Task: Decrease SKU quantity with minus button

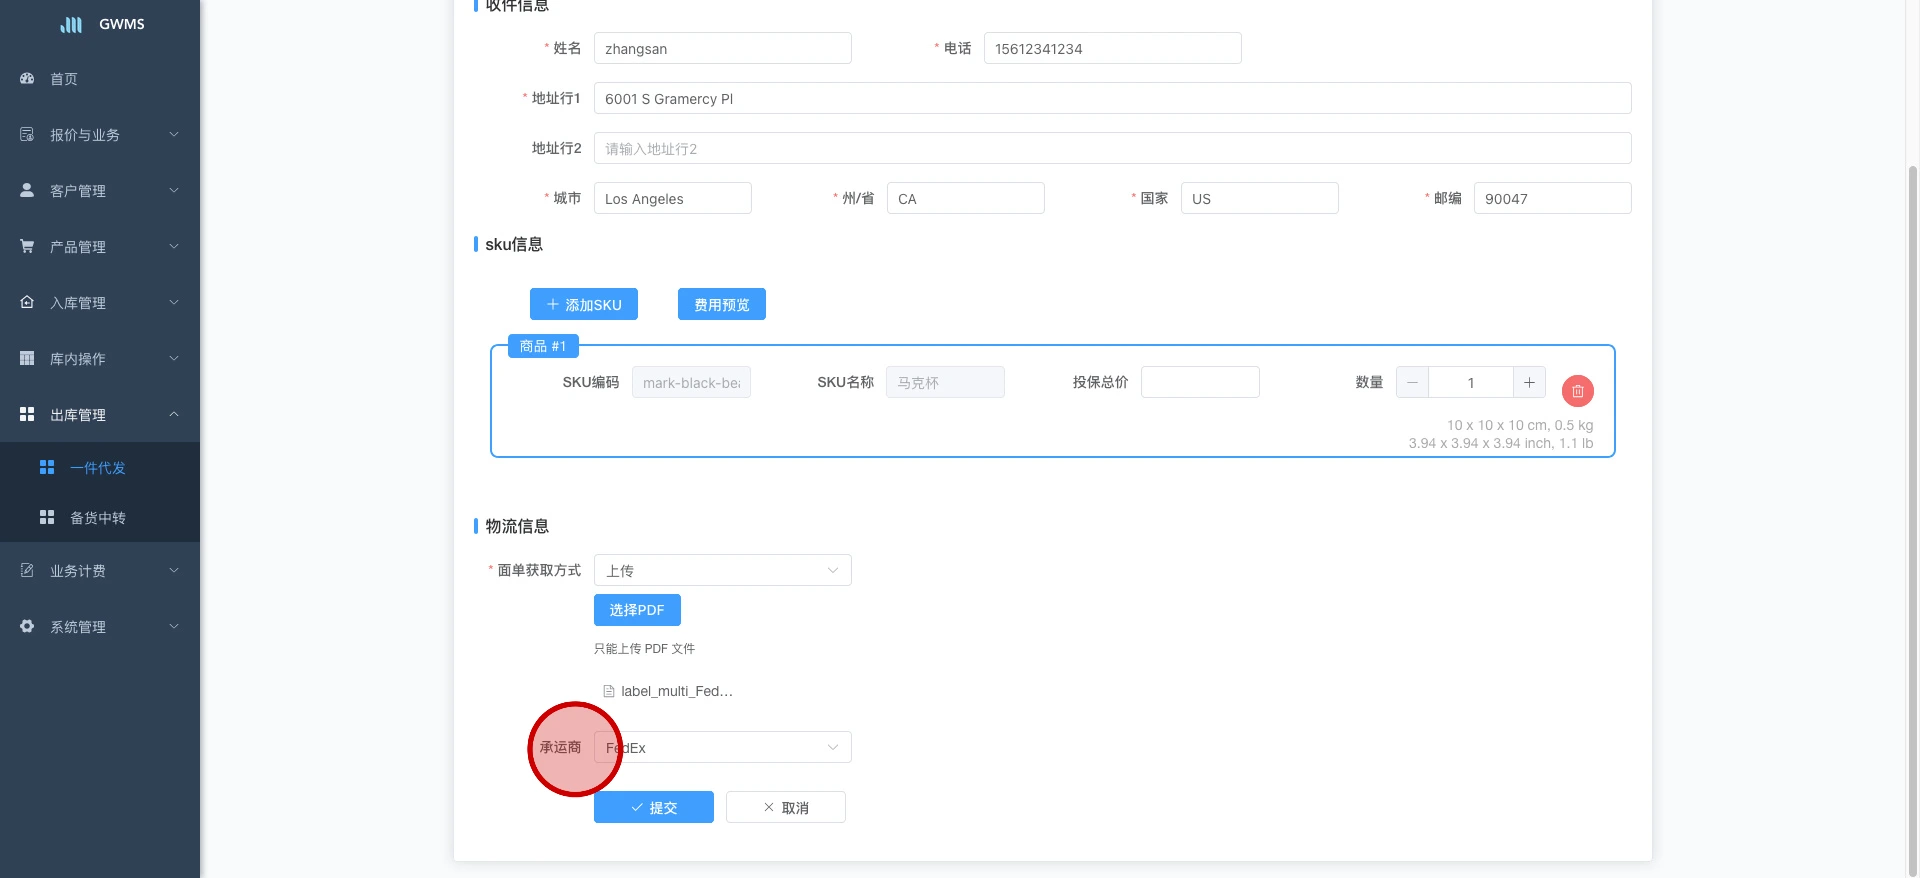Action: pos(1412,382)
